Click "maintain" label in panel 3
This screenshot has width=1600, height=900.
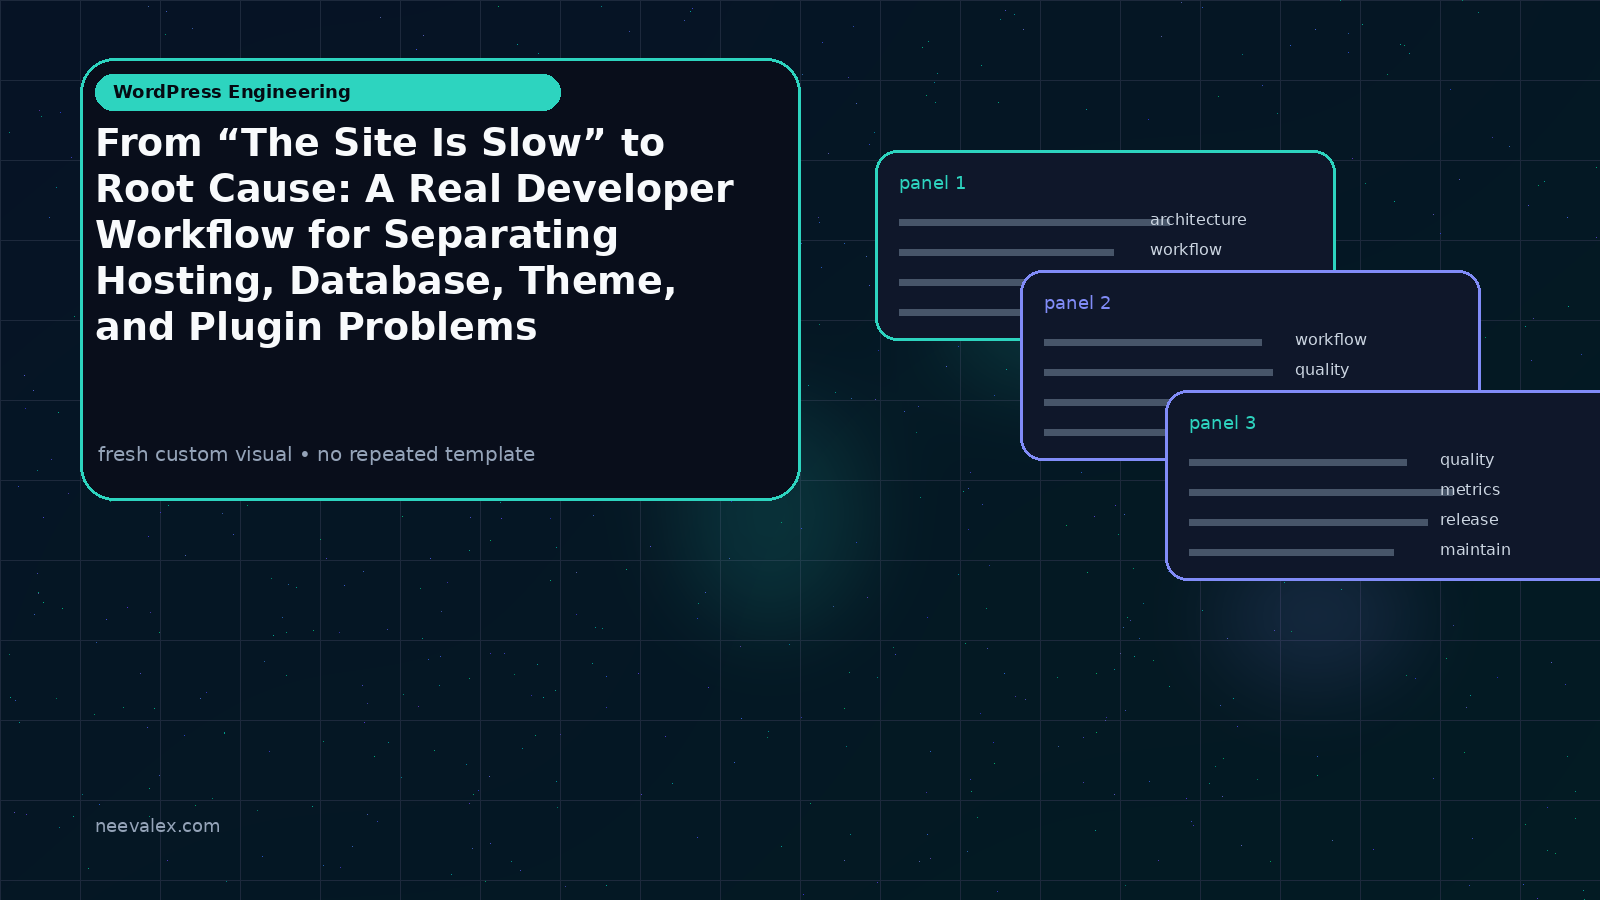pos(1475,550)
